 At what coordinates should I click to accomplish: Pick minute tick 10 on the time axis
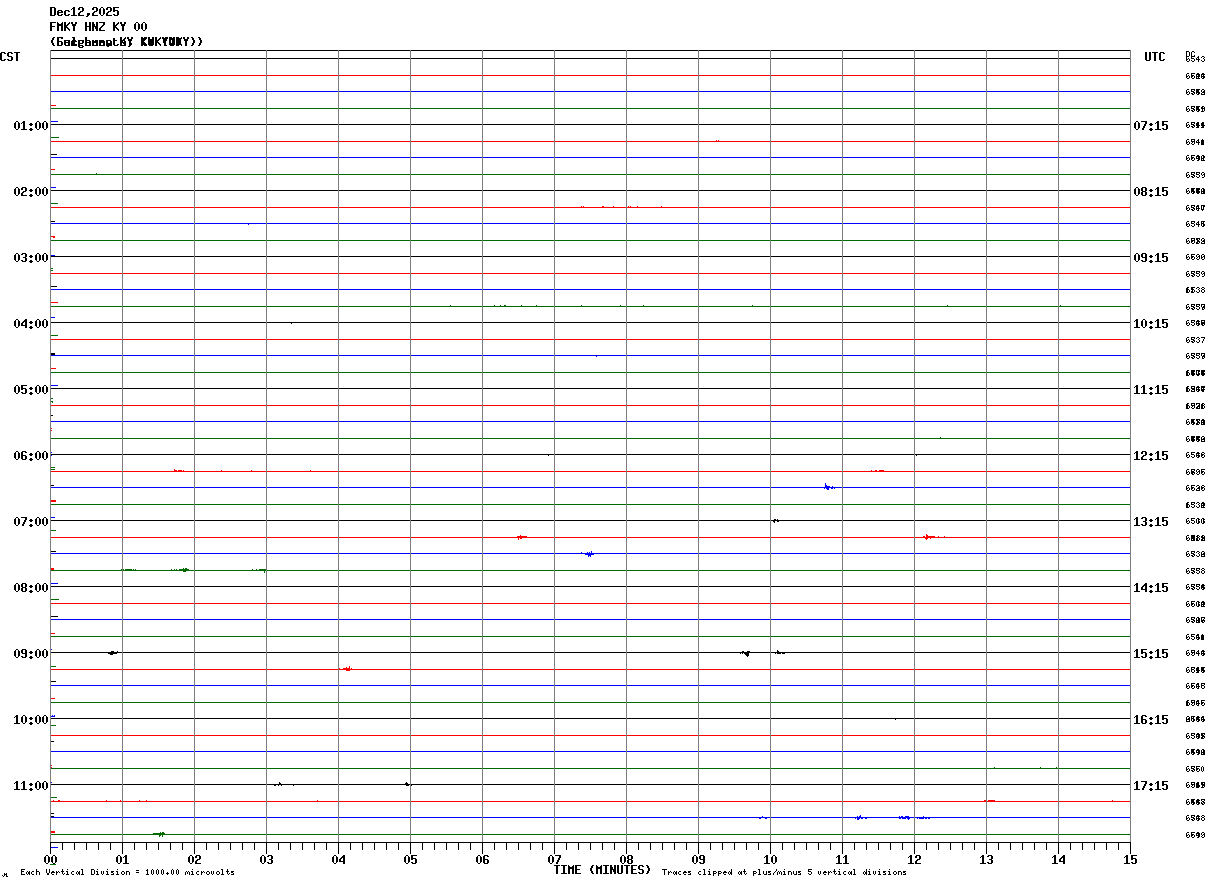click(771, 859)
